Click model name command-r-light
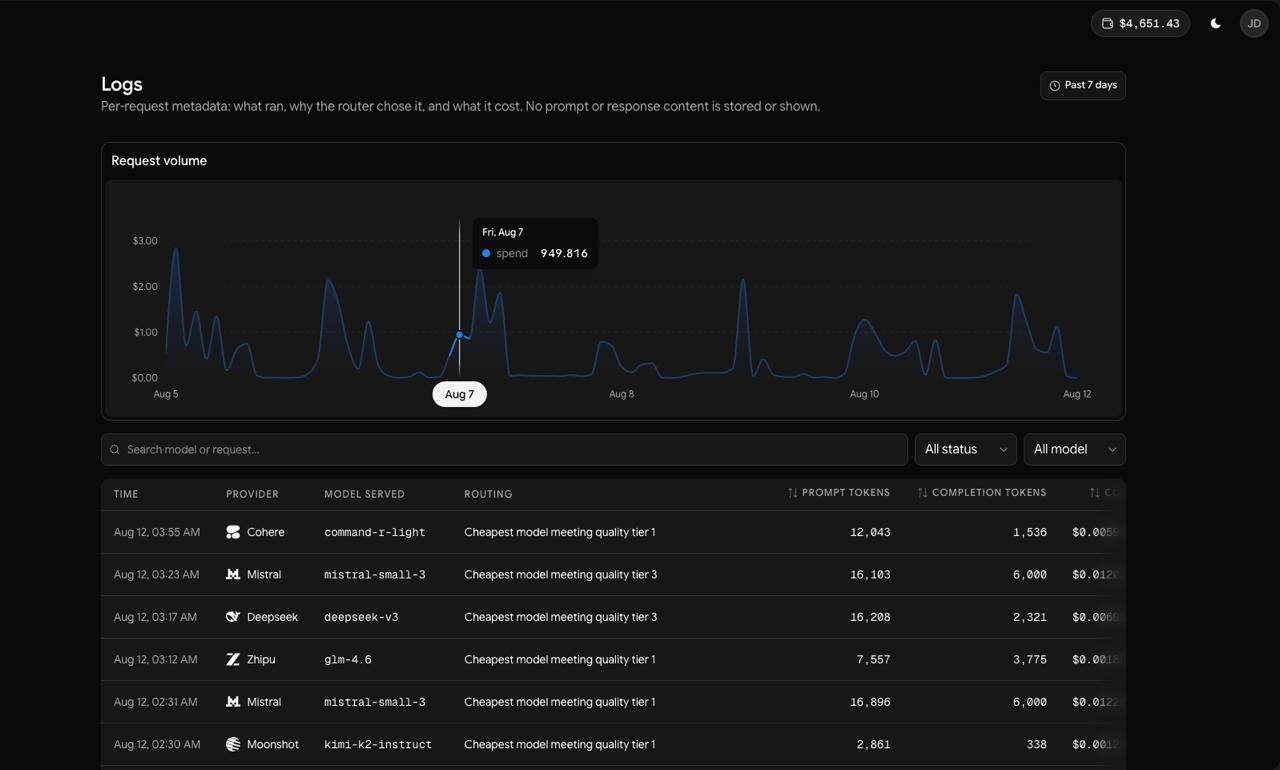The image size is (1280, 770). 375,532
